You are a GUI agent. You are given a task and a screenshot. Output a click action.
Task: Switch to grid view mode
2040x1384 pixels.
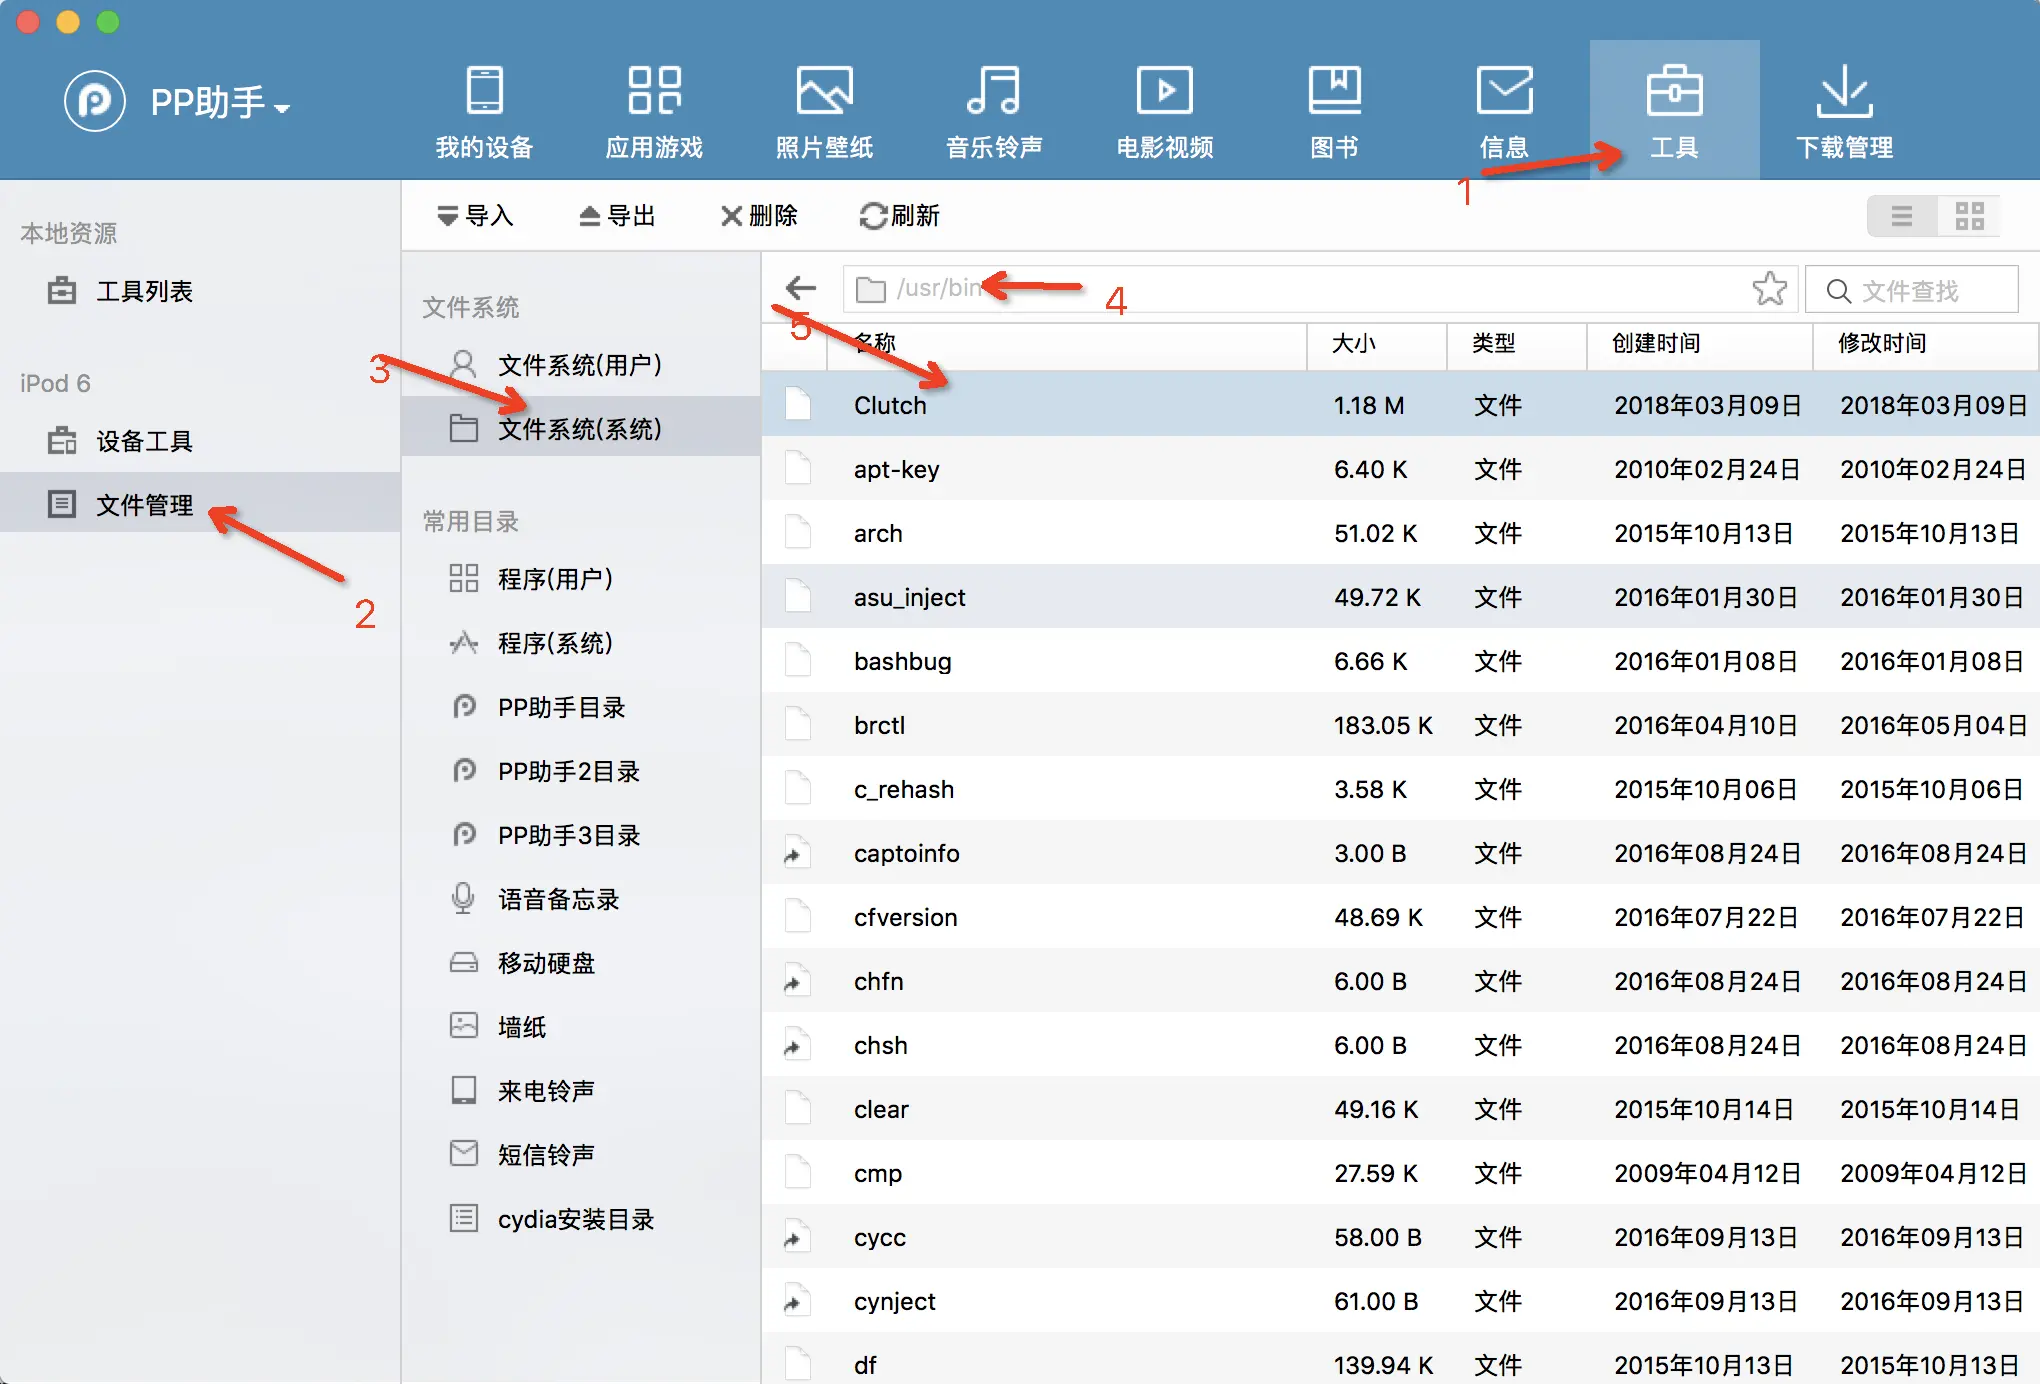[x=1969, y=216]
